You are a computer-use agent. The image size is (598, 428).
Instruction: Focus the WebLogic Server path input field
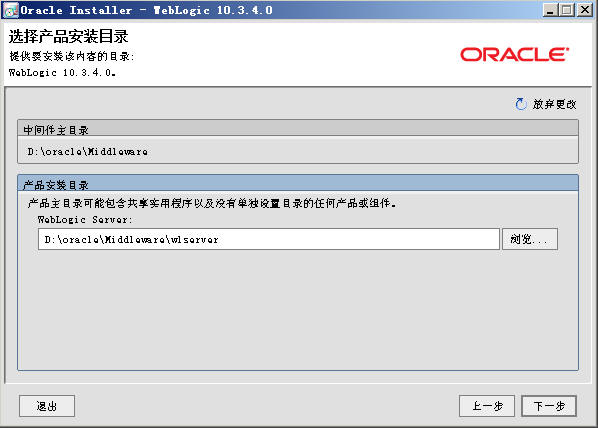(x=269, y=239)
